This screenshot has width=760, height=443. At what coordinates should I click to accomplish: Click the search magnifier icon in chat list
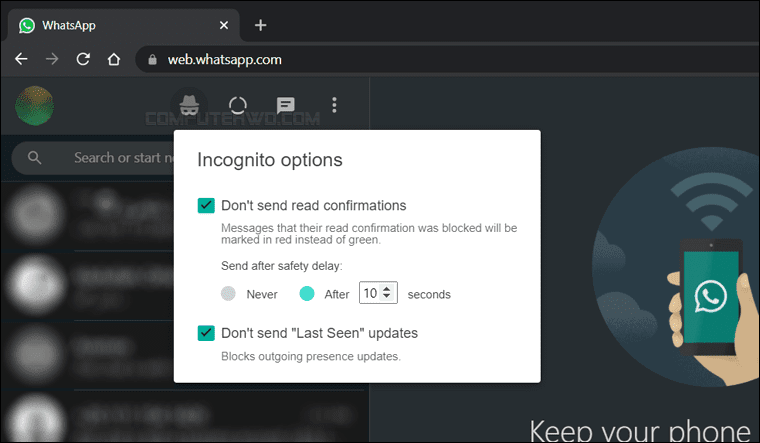point(34,158)
